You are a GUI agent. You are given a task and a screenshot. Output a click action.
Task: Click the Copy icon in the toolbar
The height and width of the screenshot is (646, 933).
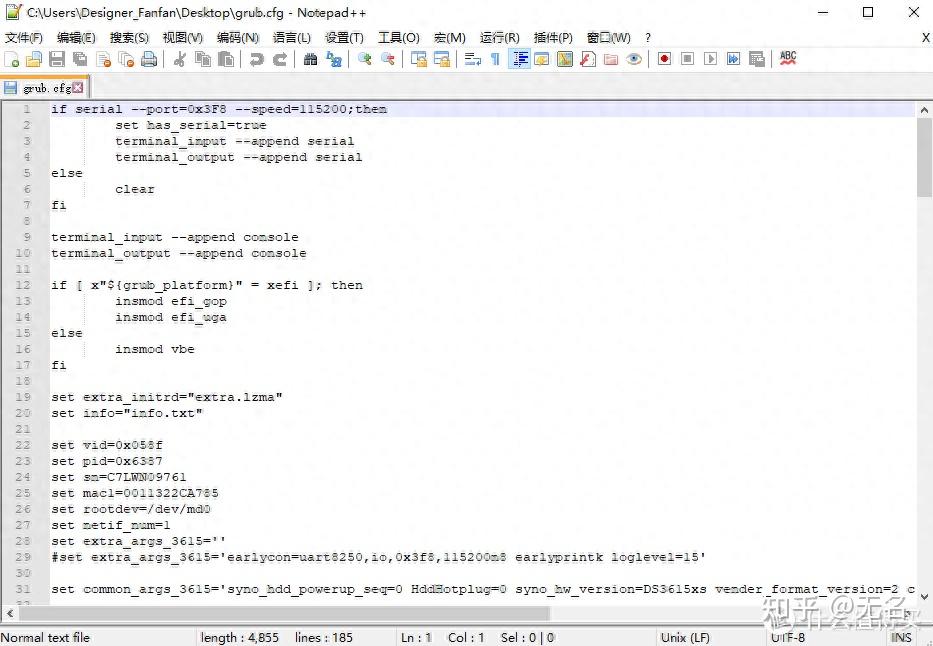pos(203,59)
